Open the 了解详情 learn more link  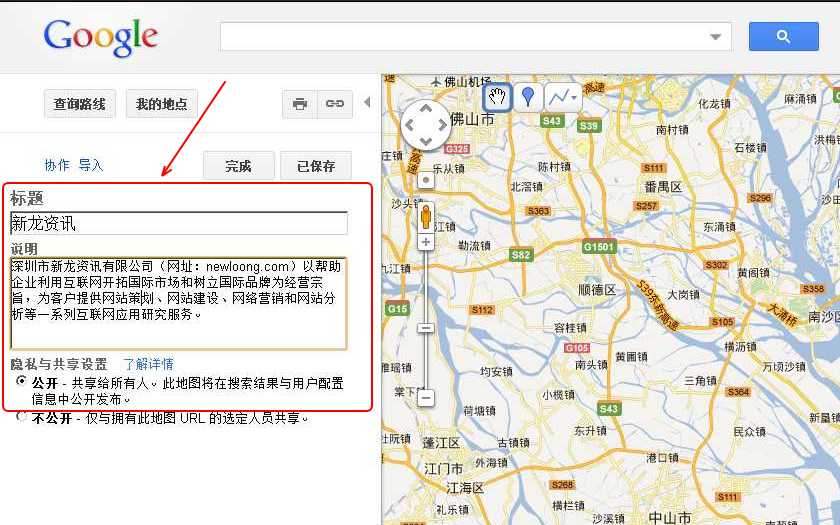[x=148, y=364]
